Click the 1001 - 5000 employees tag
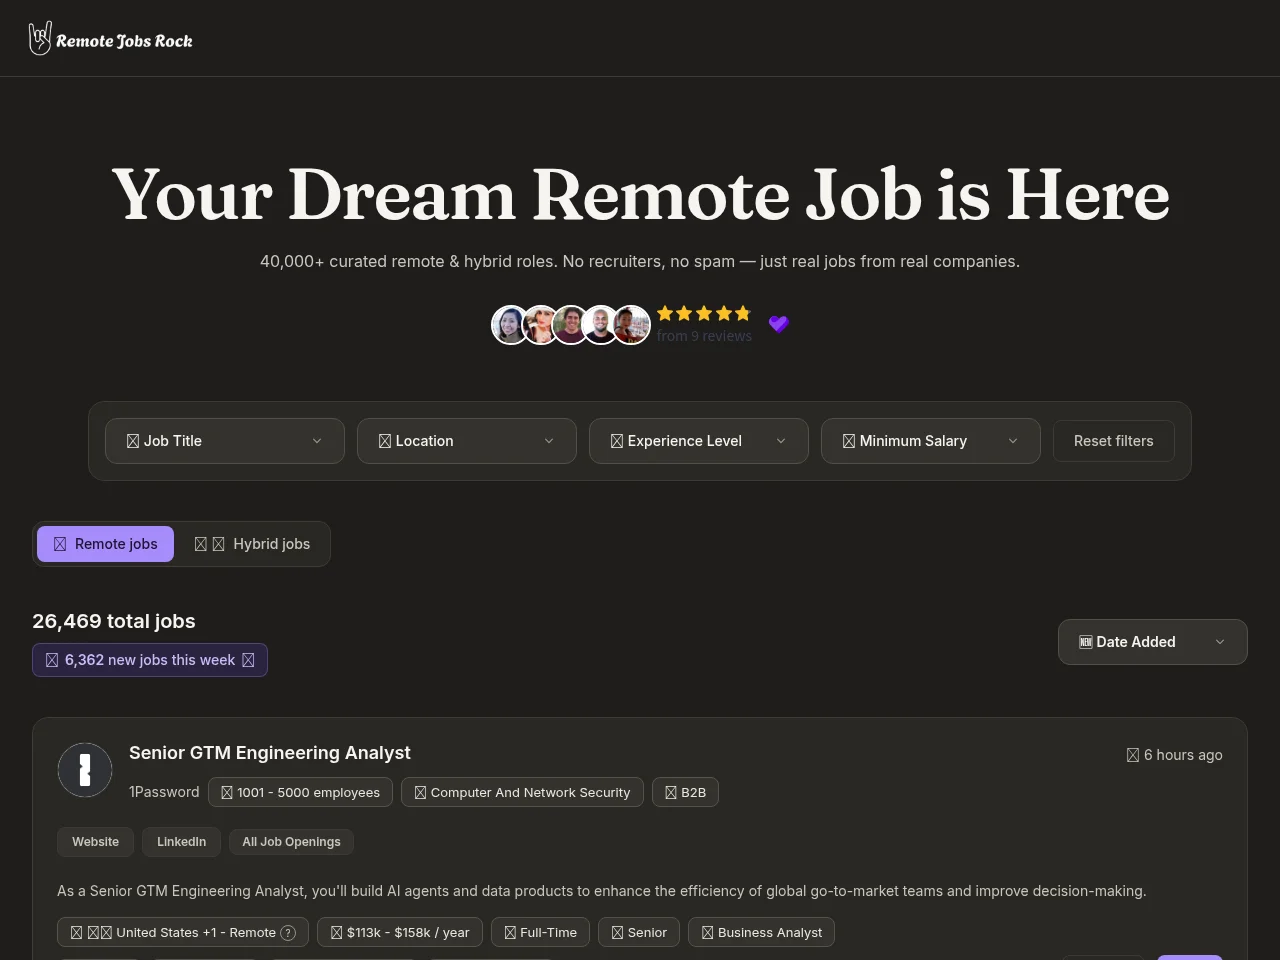 [x=300, y=792]
